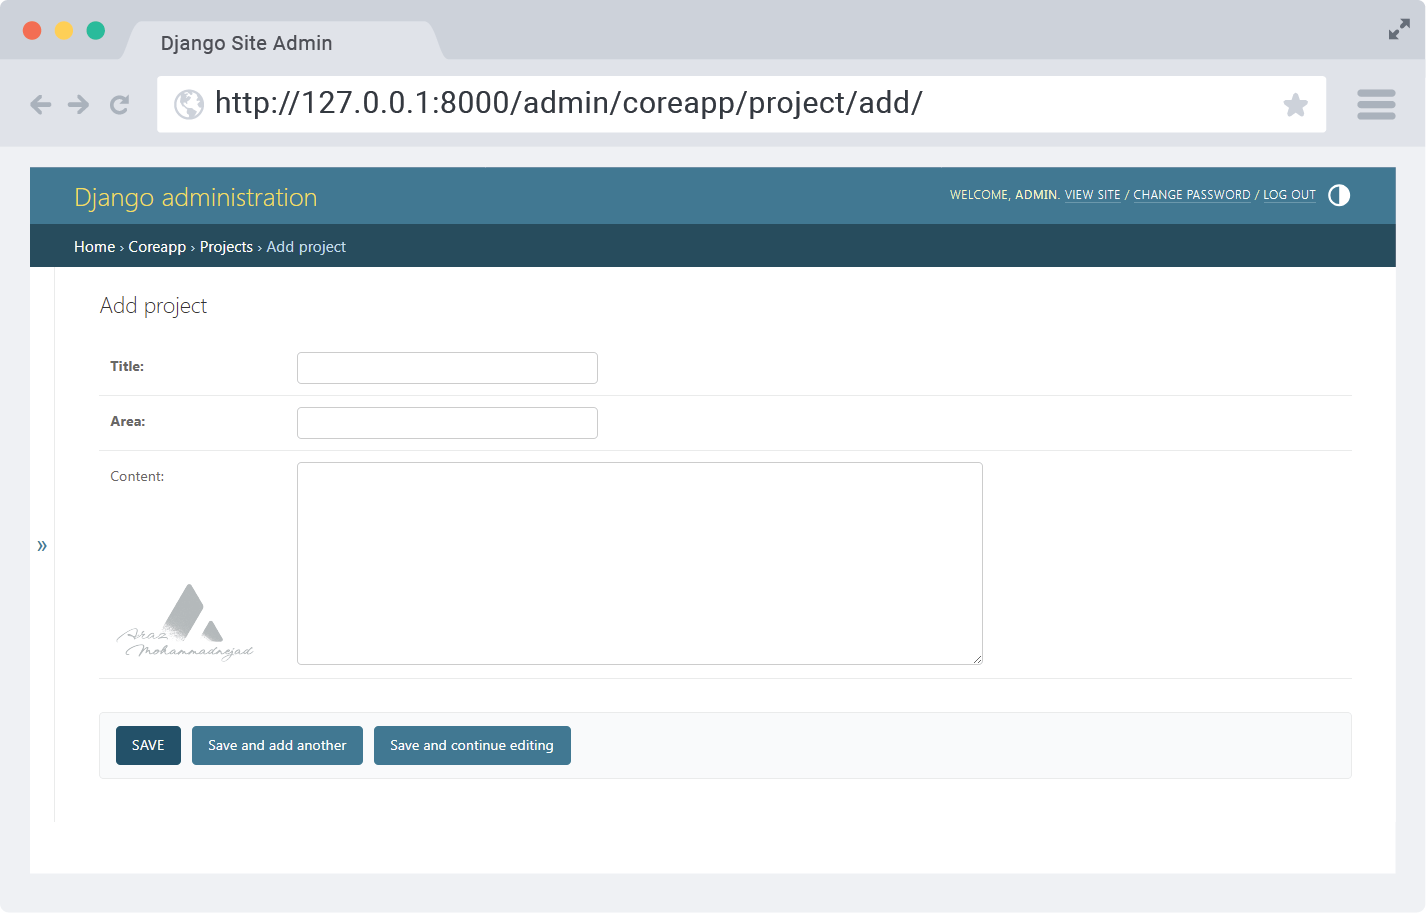The height and width of the screenshot is (913, 1426).
Task: Click into the Area text field
Action: 447,423
